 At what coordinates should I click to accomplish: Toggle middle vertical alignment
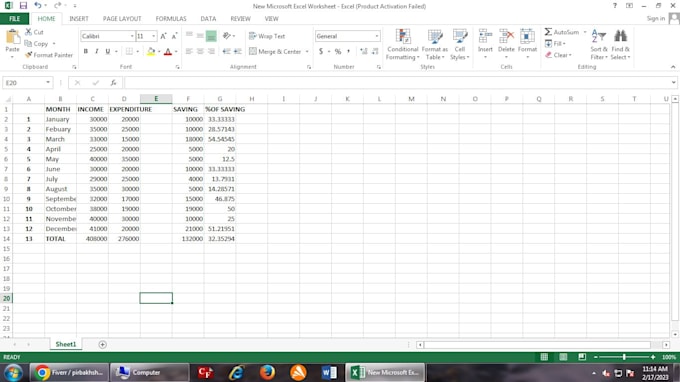click(x=200, y=36)
